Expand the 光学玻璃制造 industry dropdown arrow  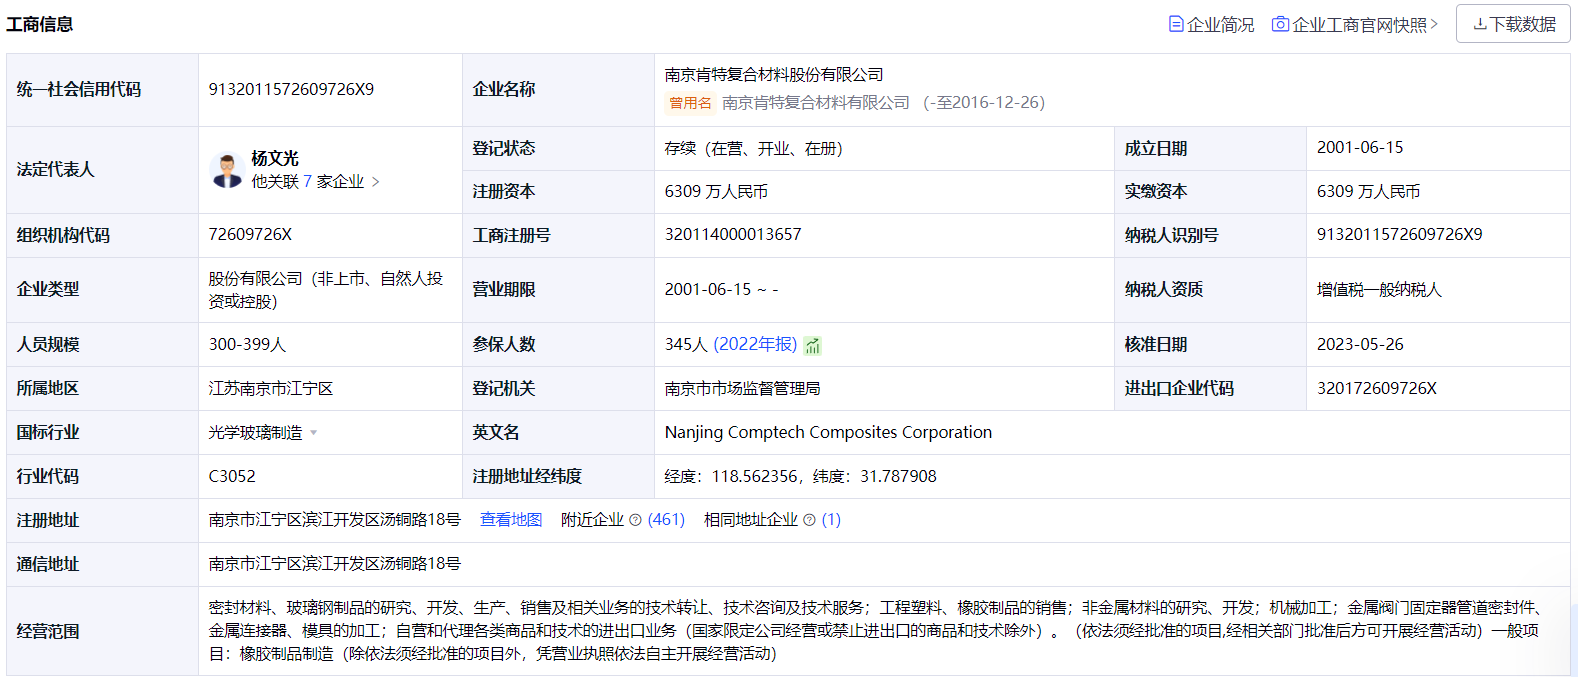(314, 433)
